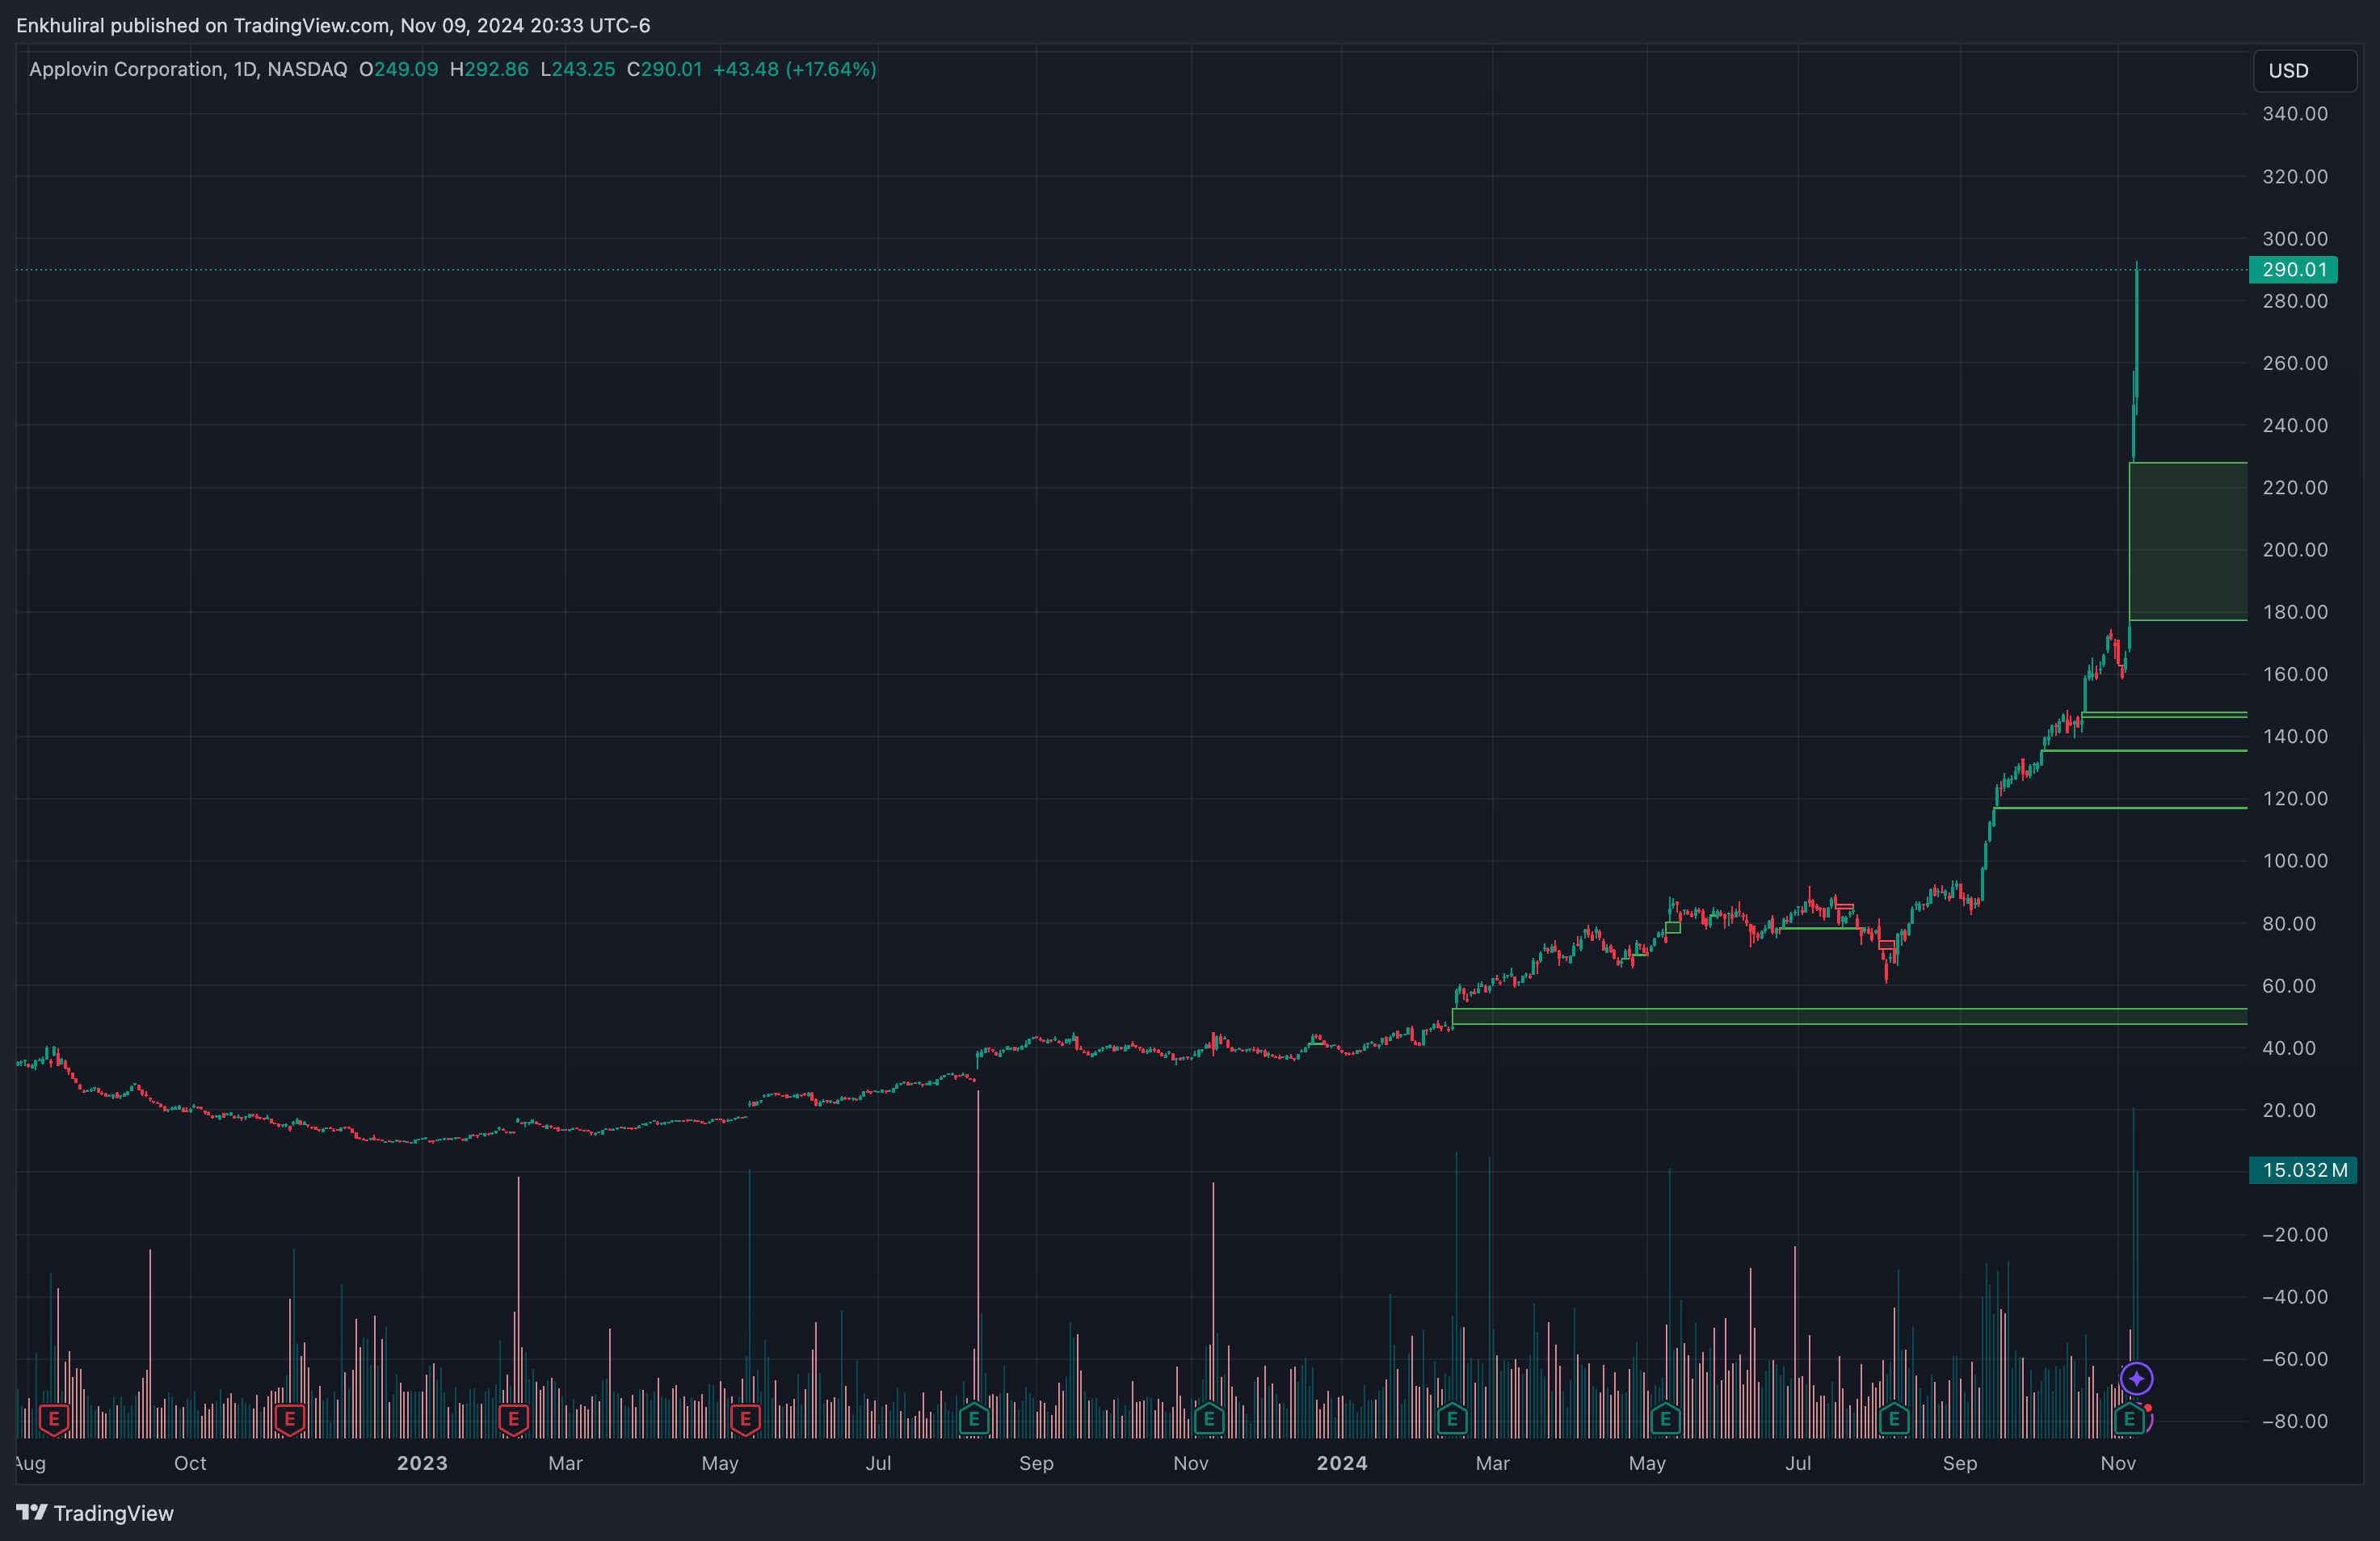Click the 2024 label on time axis
This screenshot has height=1541, width=2380.
coord(1341,1463)
